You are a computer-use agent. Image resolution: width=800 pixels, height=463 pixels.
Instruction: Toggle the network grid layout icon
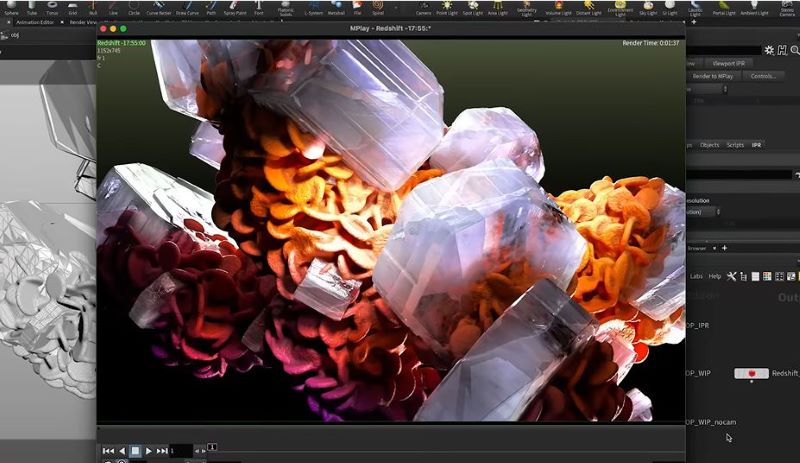(779, 276)
